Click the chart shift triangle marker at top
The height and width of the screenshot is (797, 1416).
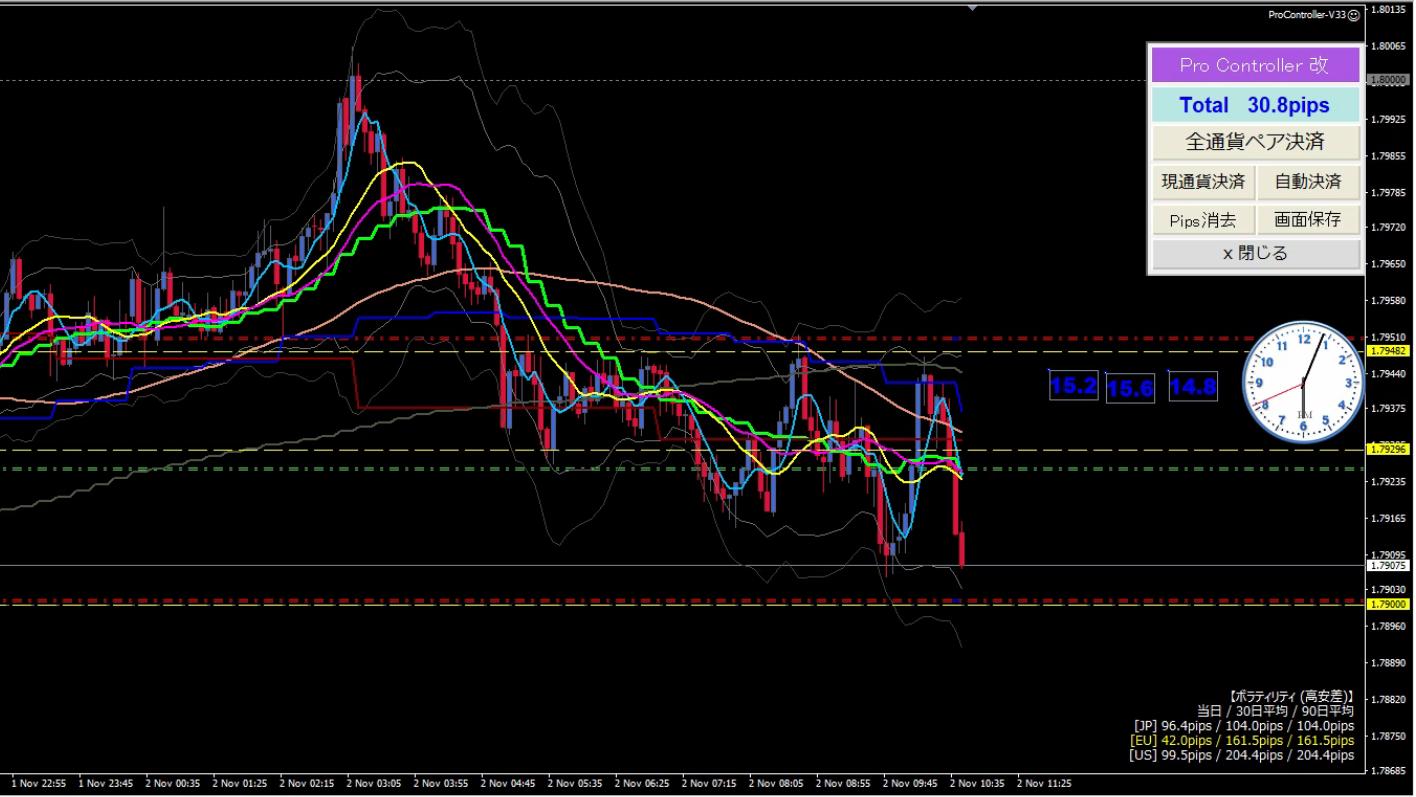point(973,8)
